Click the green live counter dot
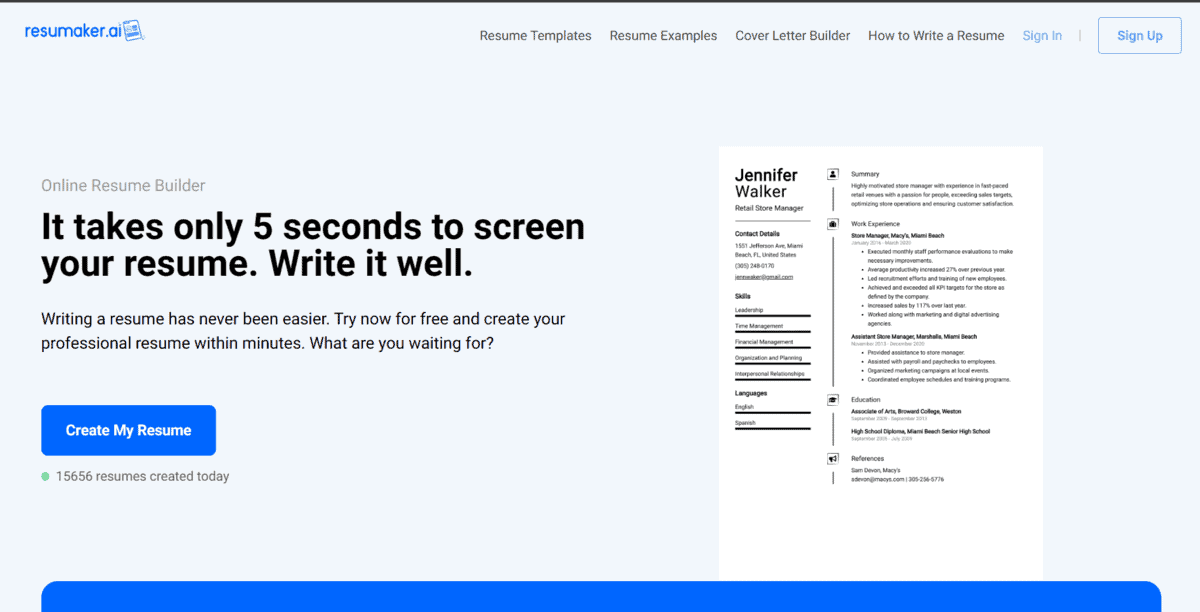Image resolution: width=1200 pixels, height=612 pixels. point(46,476)
